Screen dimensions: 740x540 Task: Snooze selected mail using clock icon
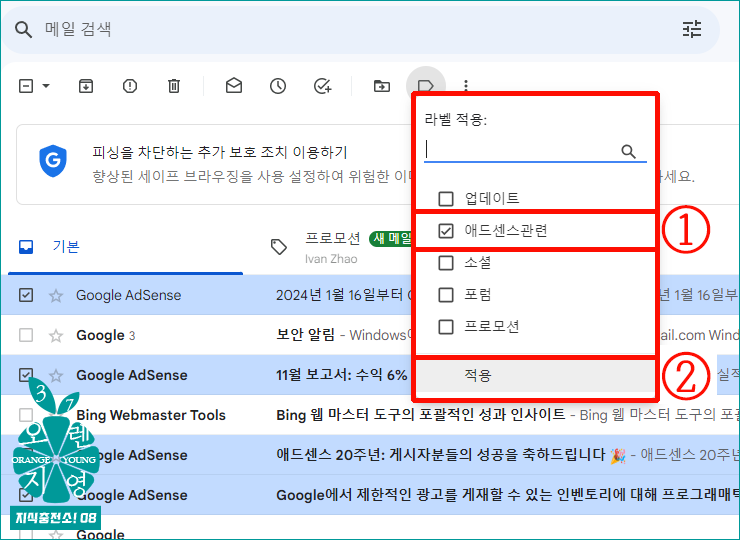point(278,86)
